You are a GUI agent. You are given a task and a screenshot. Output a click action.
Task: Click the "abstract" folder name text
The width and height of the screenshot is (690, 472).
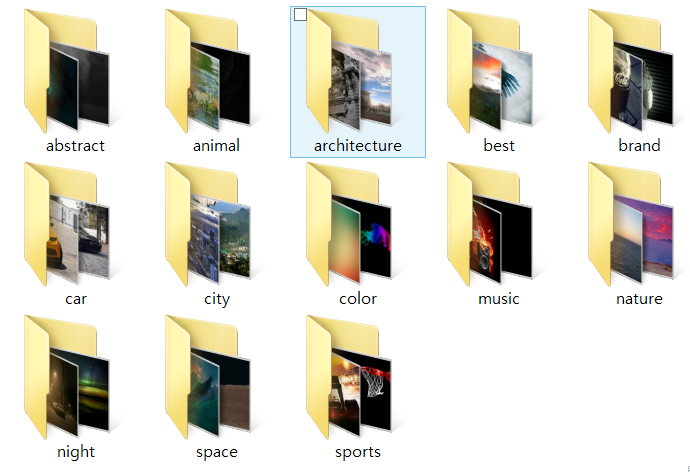(75, 146)
